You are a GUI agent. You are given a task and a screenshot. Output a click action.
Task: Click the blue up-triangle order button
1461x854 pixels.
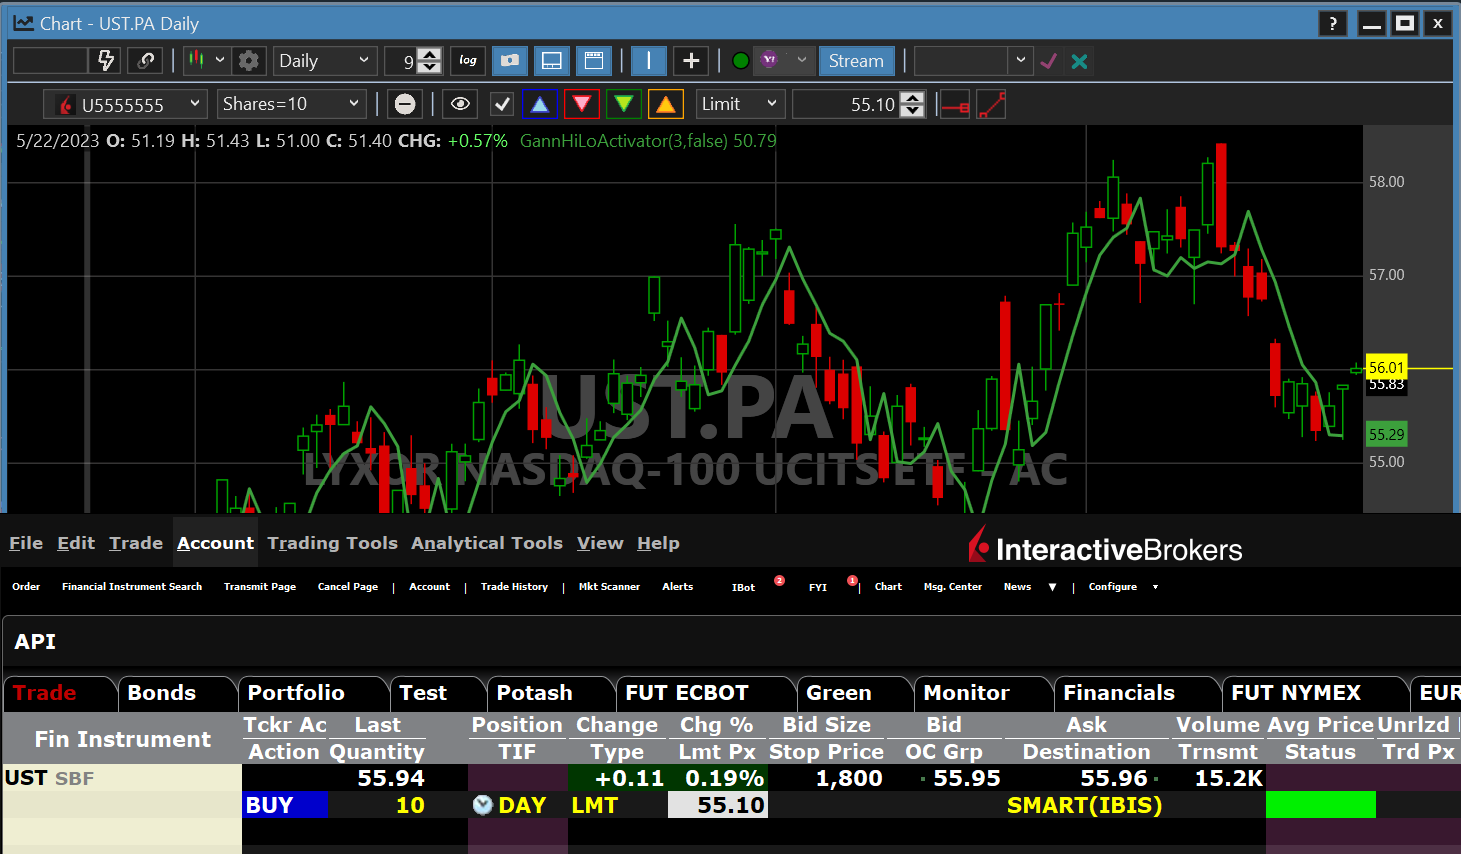coord(540,104)
